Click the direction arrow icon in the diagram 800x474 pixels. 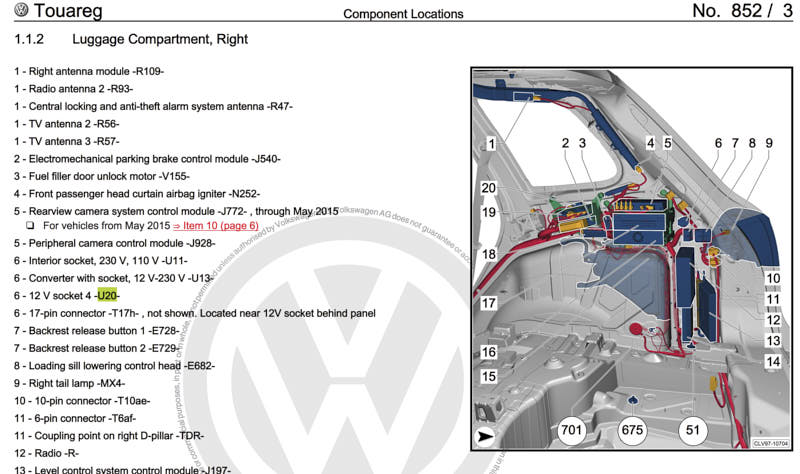[x=485, y=436]
